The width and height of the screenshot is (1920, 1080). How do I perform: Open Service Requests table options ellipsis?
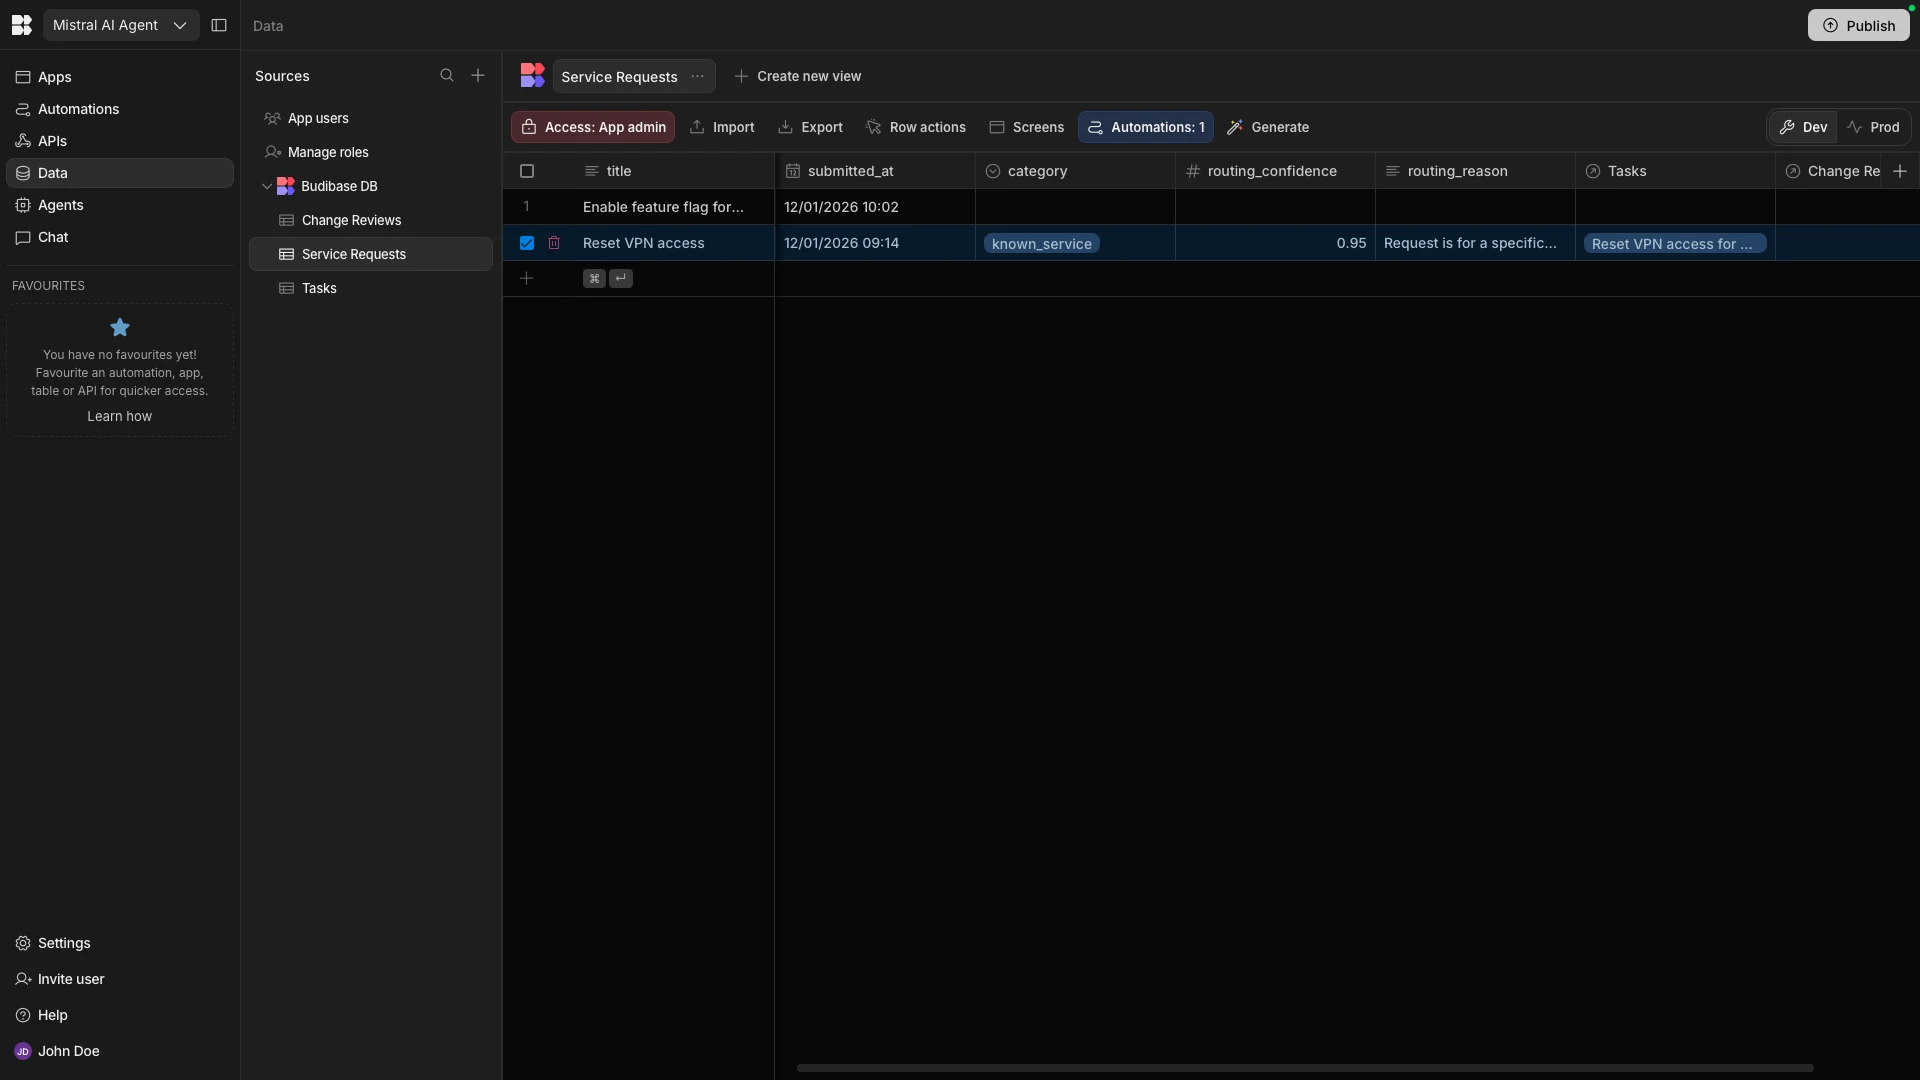coord(698,77)
